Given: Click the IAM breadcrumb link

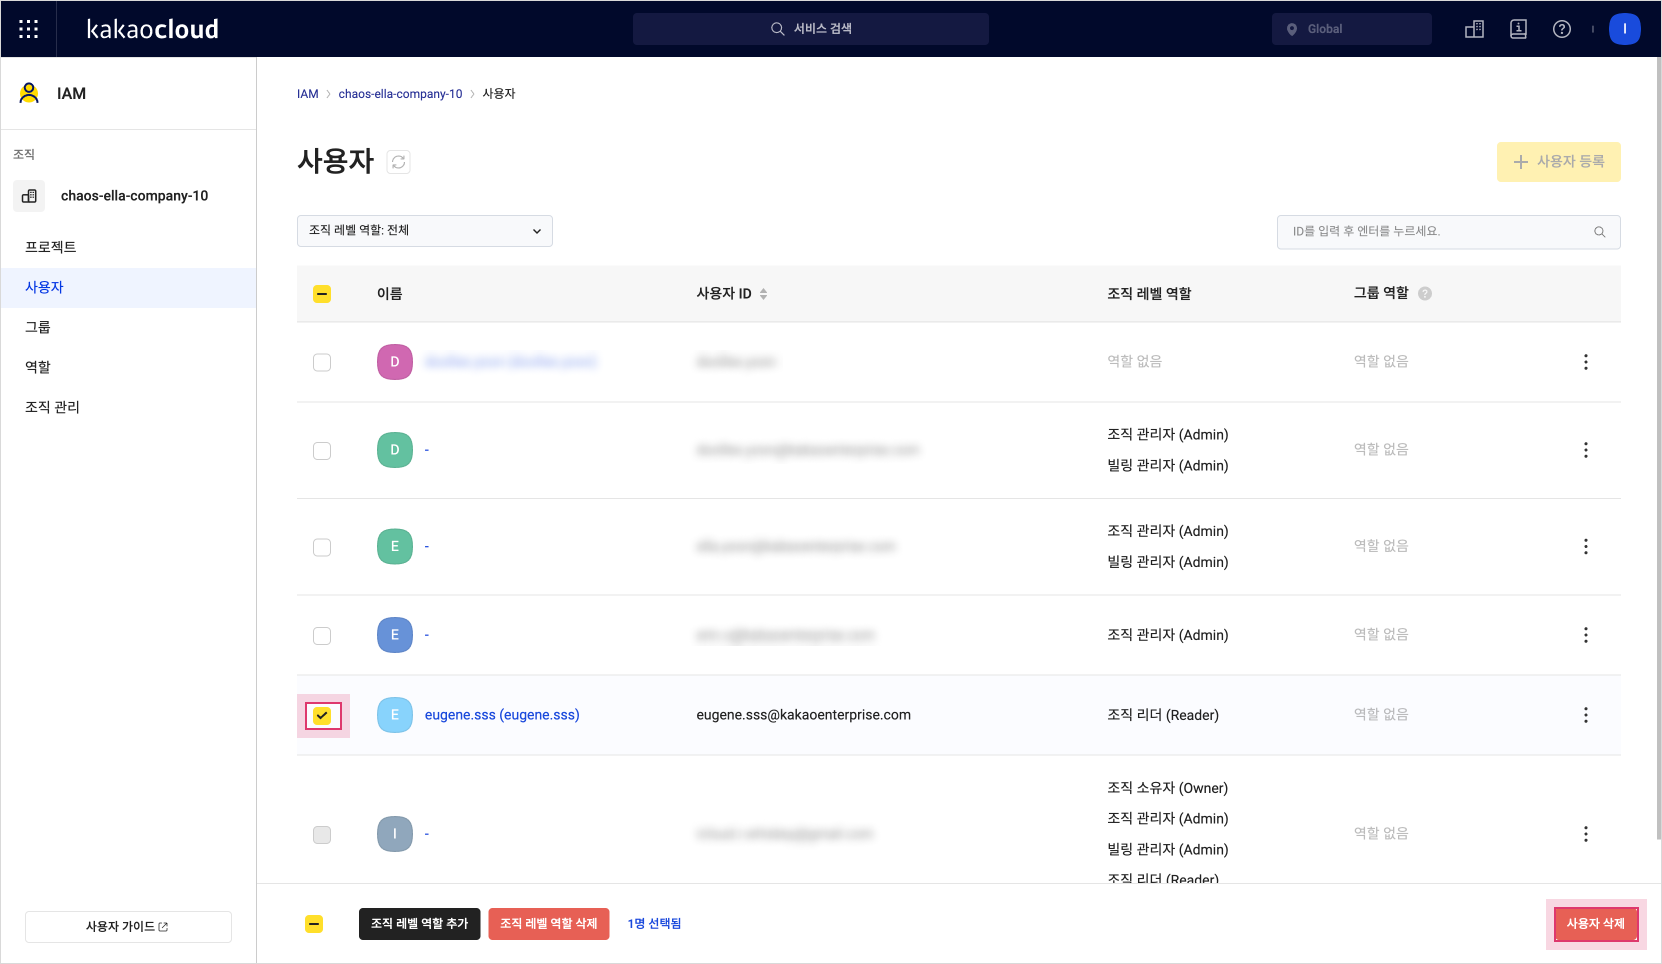Looking at the screenshot, I should [x=307, y=94].
